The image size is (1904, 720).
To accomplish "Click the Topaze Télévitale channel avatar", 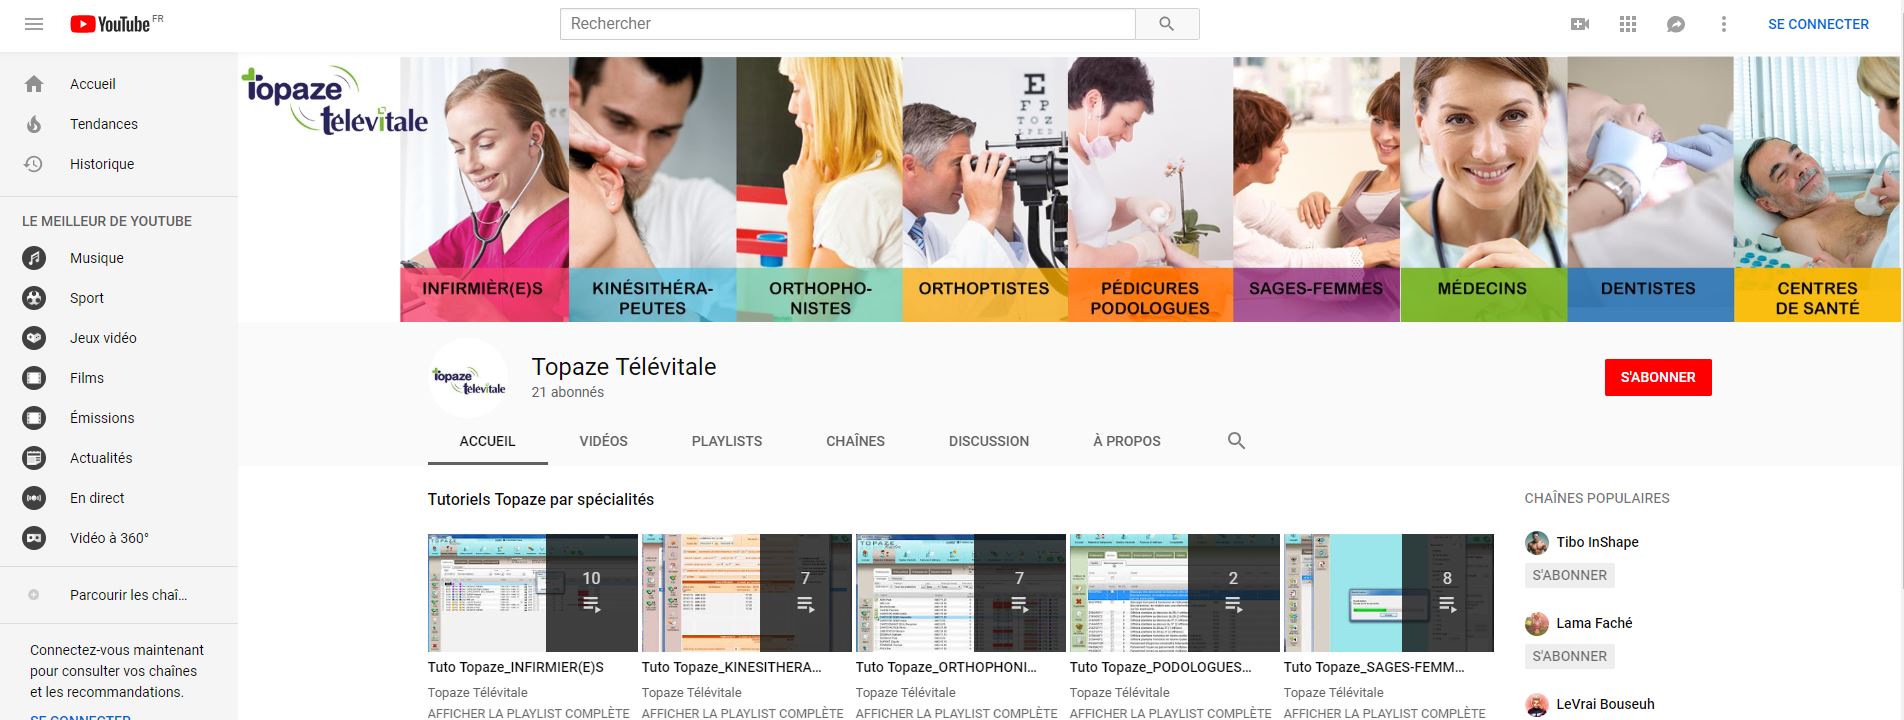I will click(468, 378).
